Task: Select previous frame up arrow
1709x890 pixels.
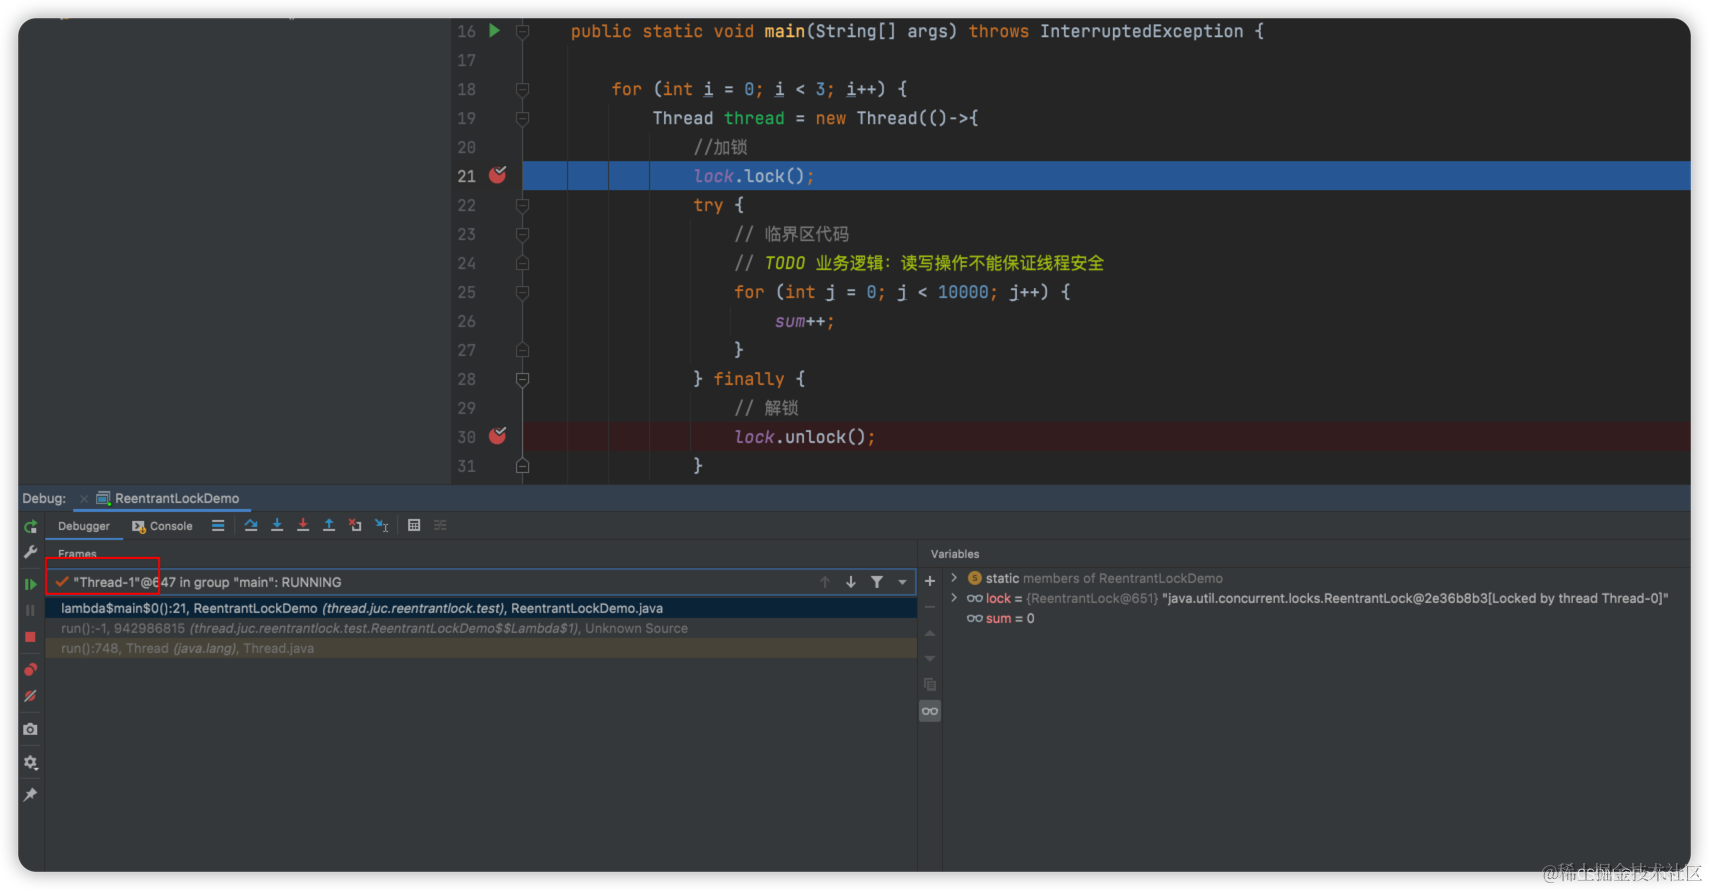Action: pyautogui.click(x=825, y=582)
